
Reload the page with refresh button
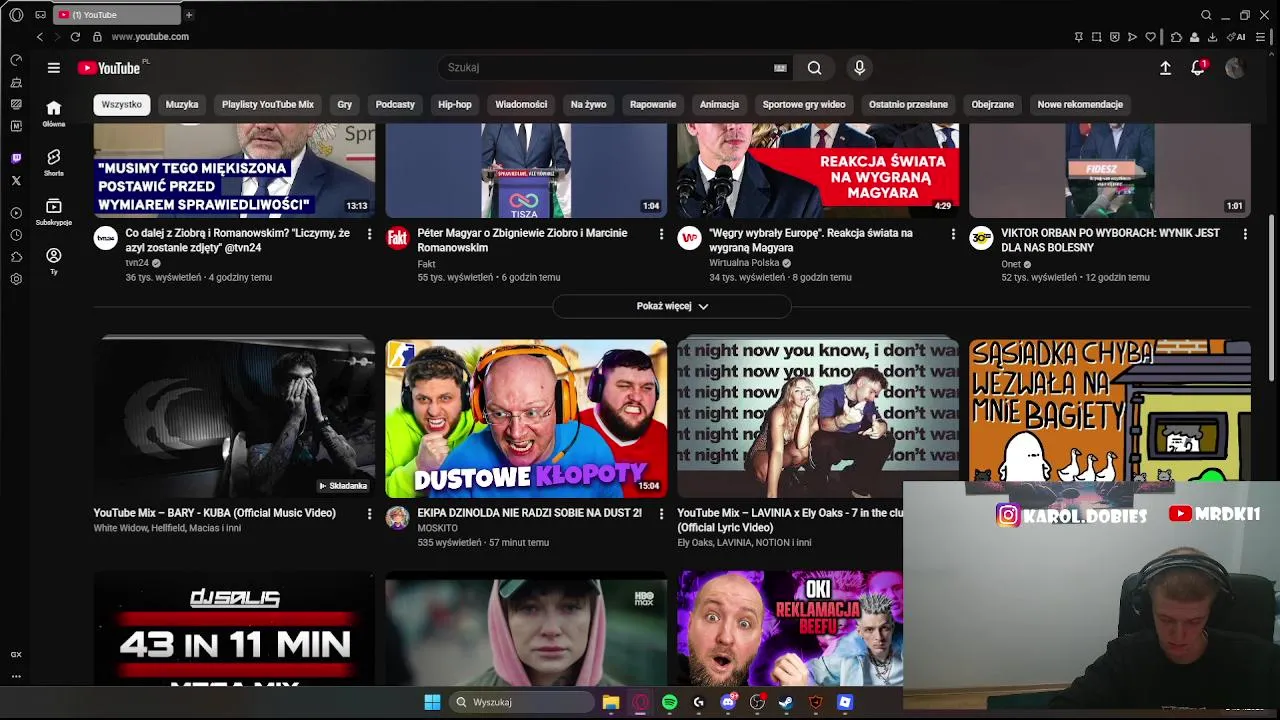75,37
